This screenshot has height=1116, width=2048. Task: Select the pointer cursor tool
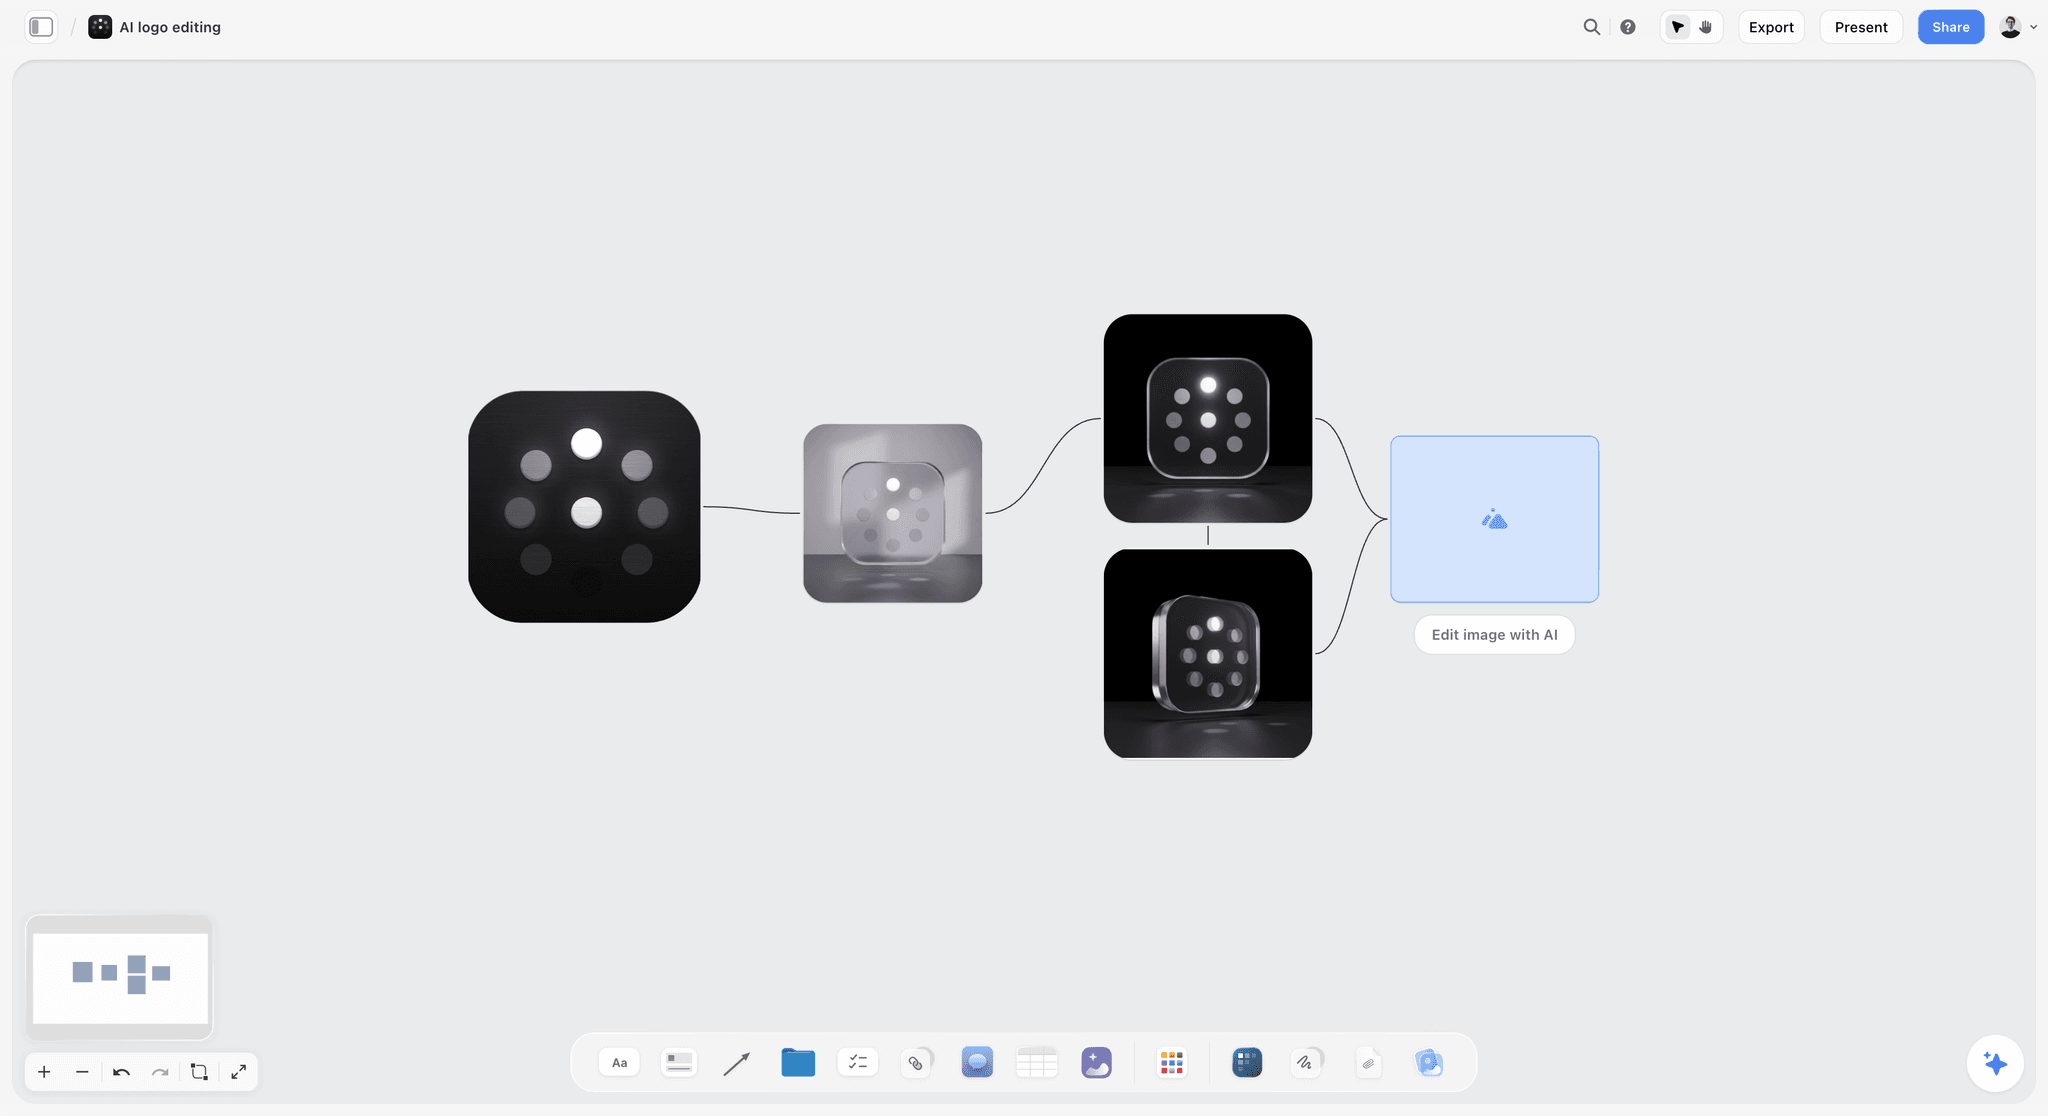pyautogui.click(x=1678, y=27)
